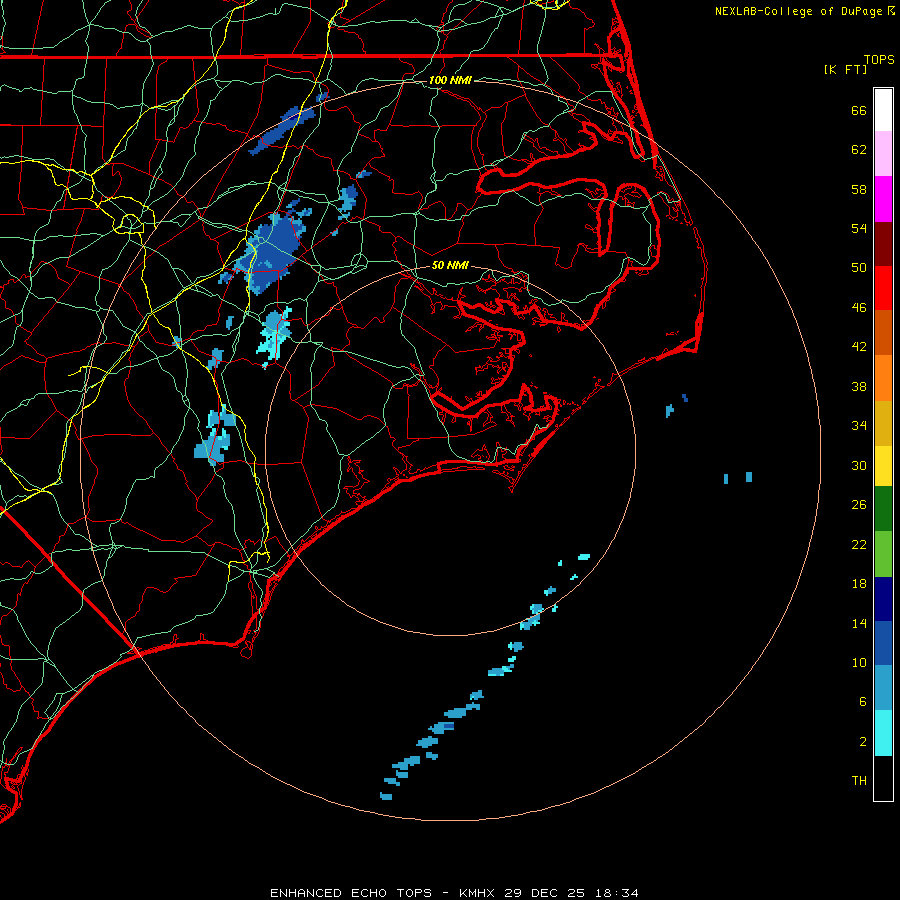Click the bright red legend swatch
This screenshot has height=900, width=900.
click(x=883, y=288)
